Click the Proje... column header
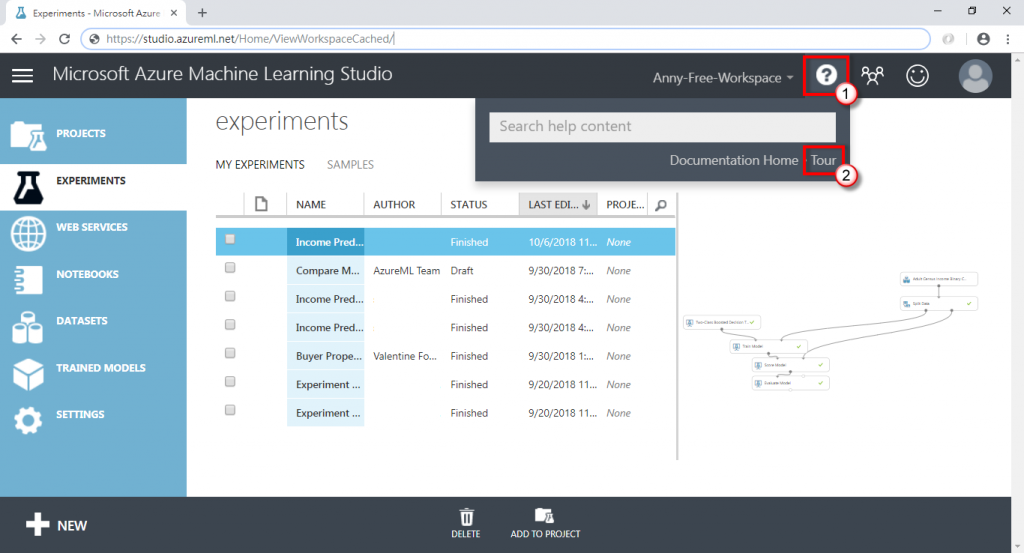This screenshot has width=1024, height=553. tap(625, 204)
